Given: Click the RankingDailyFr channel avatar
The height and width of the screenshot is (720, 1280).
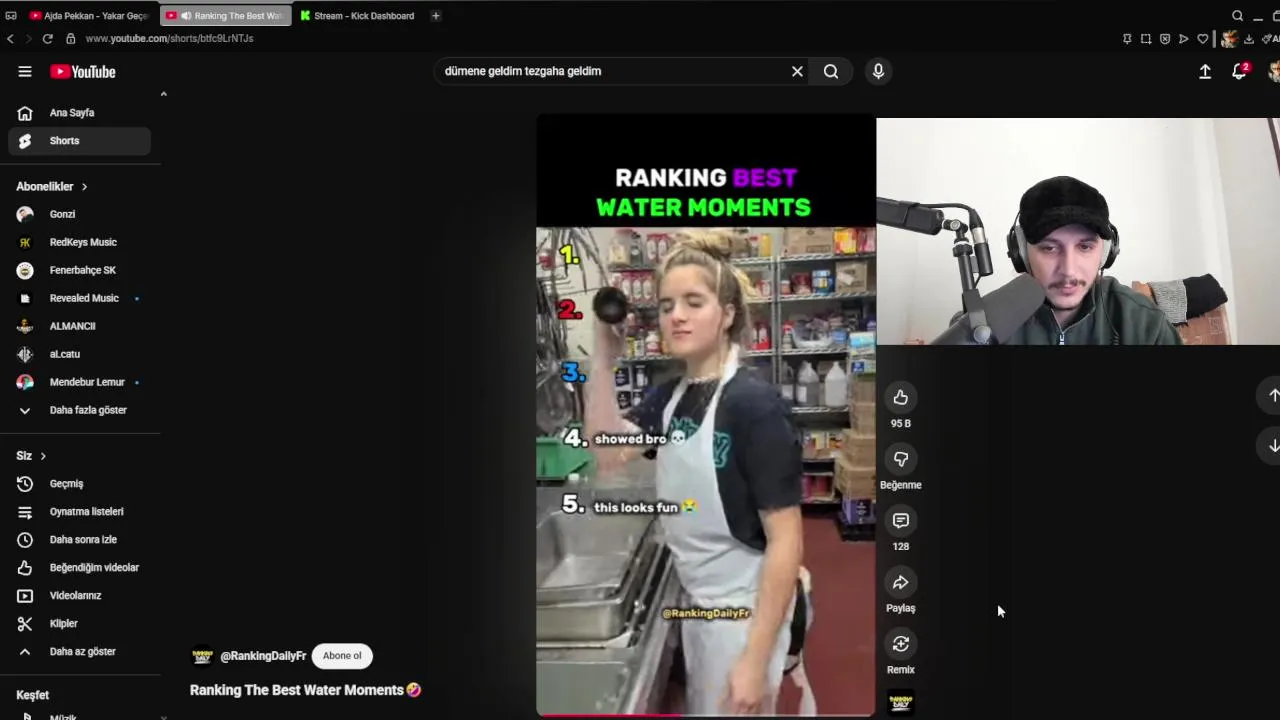Looking at the screenshot, I should point(202,656).
